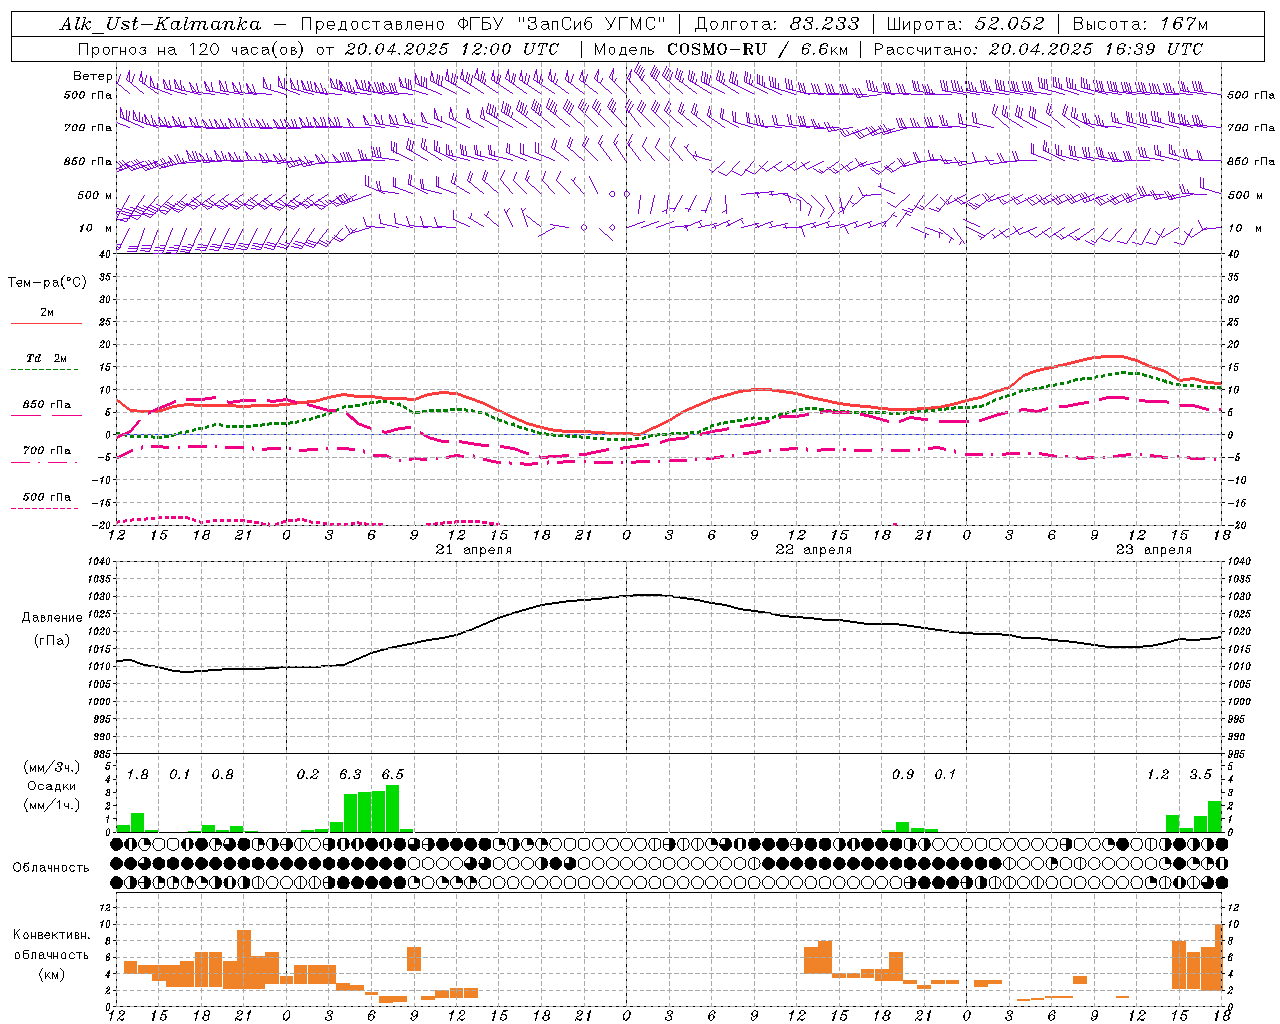Click the tallest green precipitation bar
This screenshot has height=1024, width=1280.
pos(392,808)
